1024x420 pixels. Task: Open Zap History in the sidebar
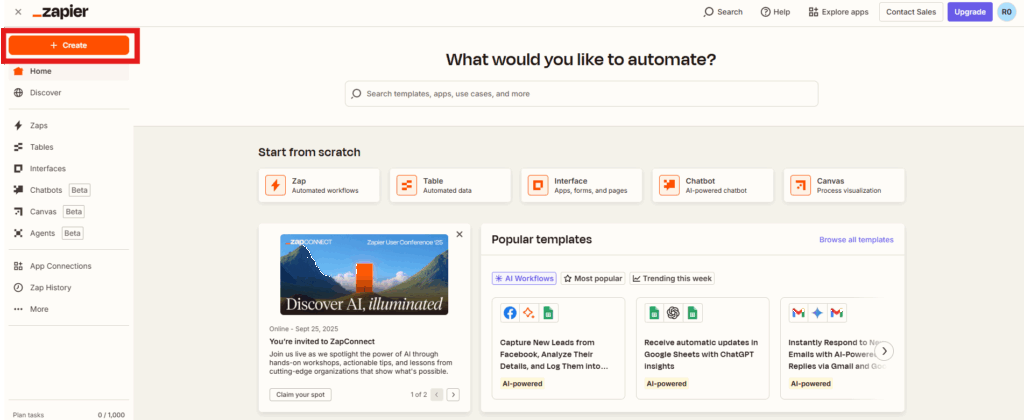(x=69, y=287)
